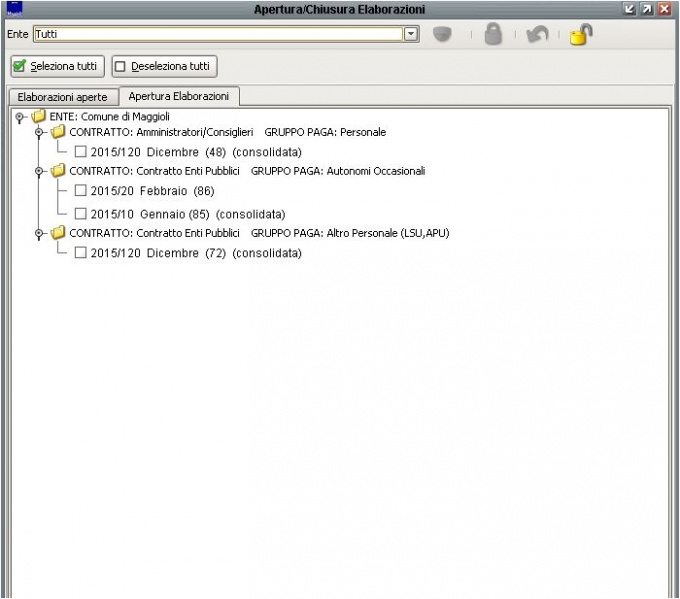Collapse the Altro Personale (LSU,APU) node
The image size is (680, 599).
pyautogui.click(x=39, y=233)
